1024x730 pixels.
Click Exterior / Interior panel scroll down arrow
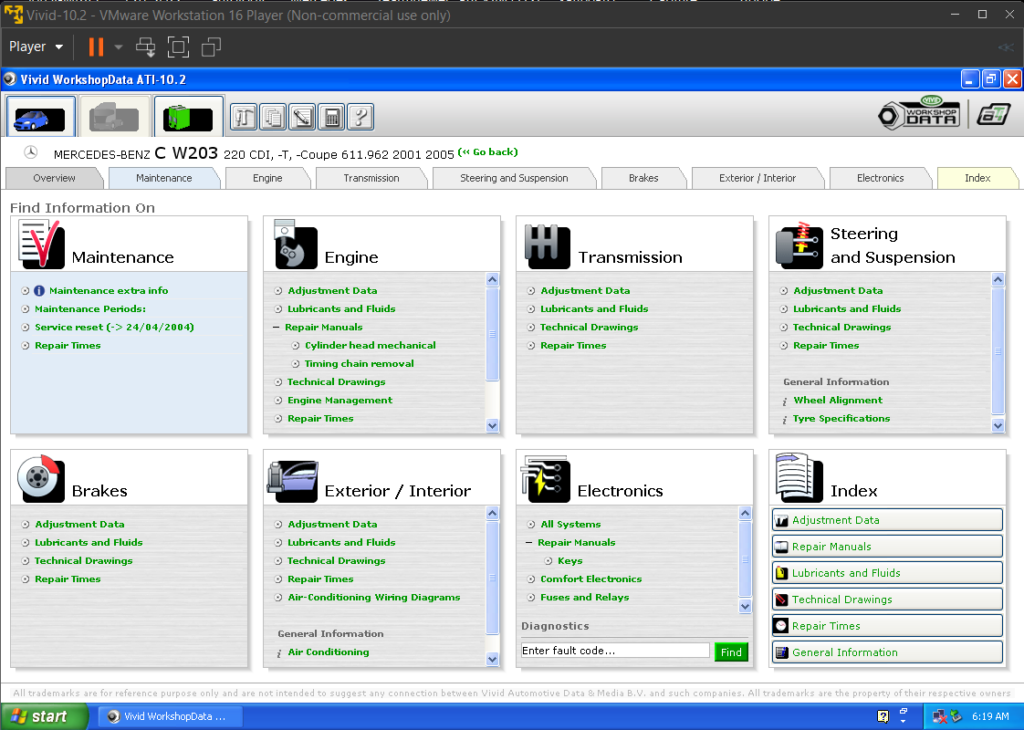click(492, 659)
